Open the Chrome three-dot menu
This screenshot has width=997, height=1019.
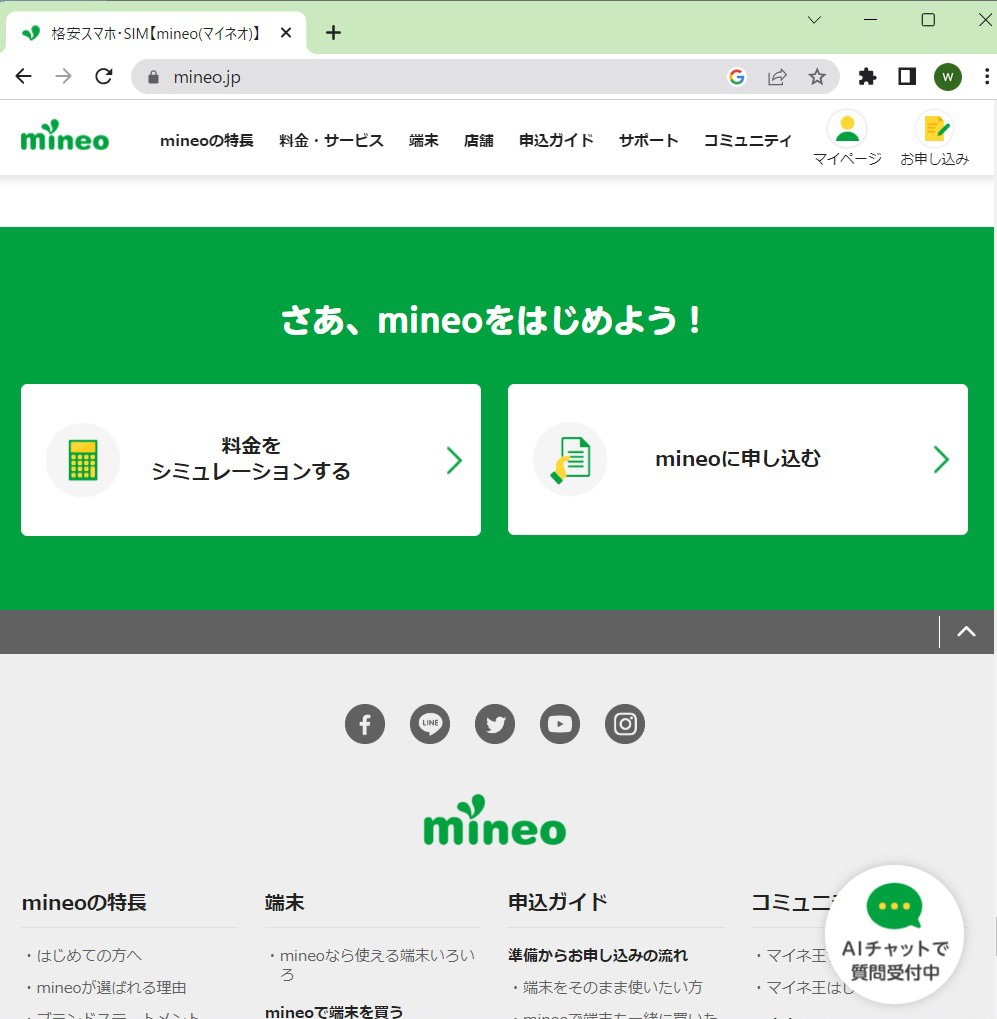987,77
